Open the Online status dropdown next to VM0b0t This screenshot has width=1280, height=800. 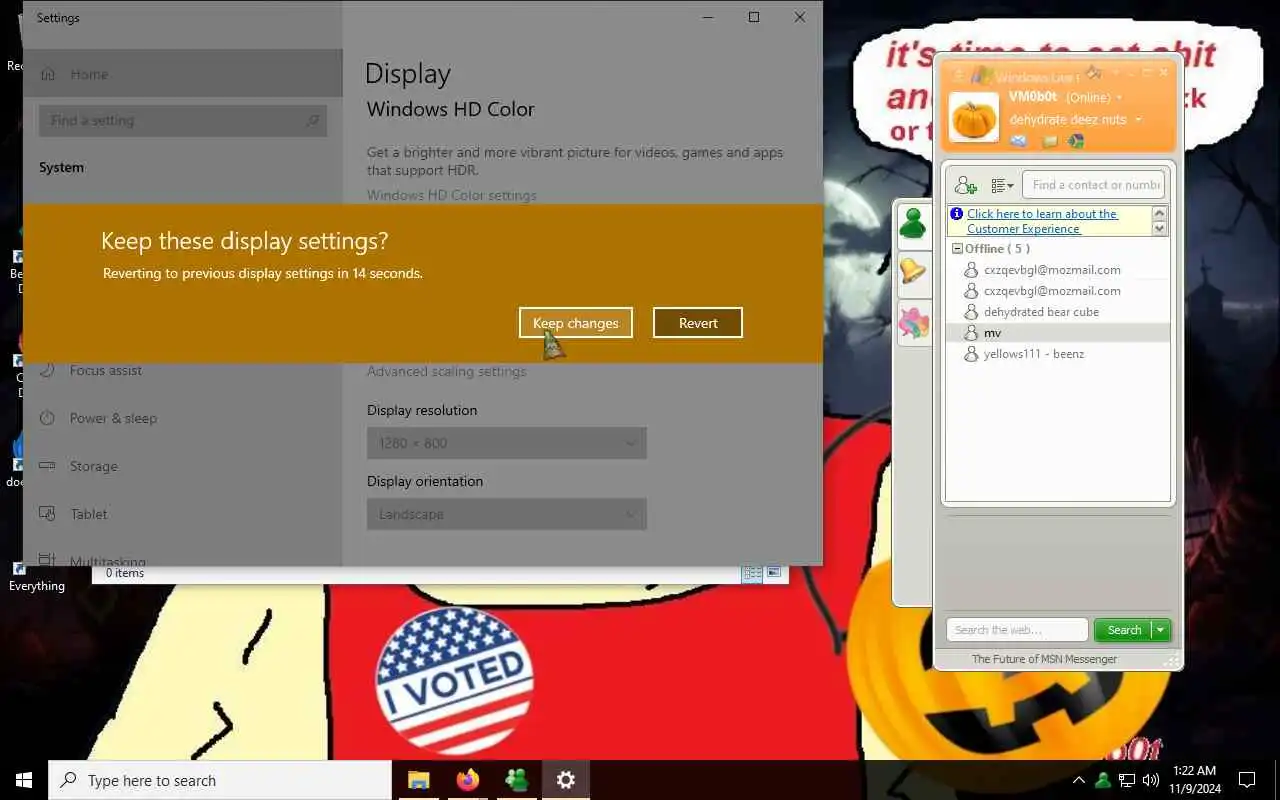point(1119,98)
